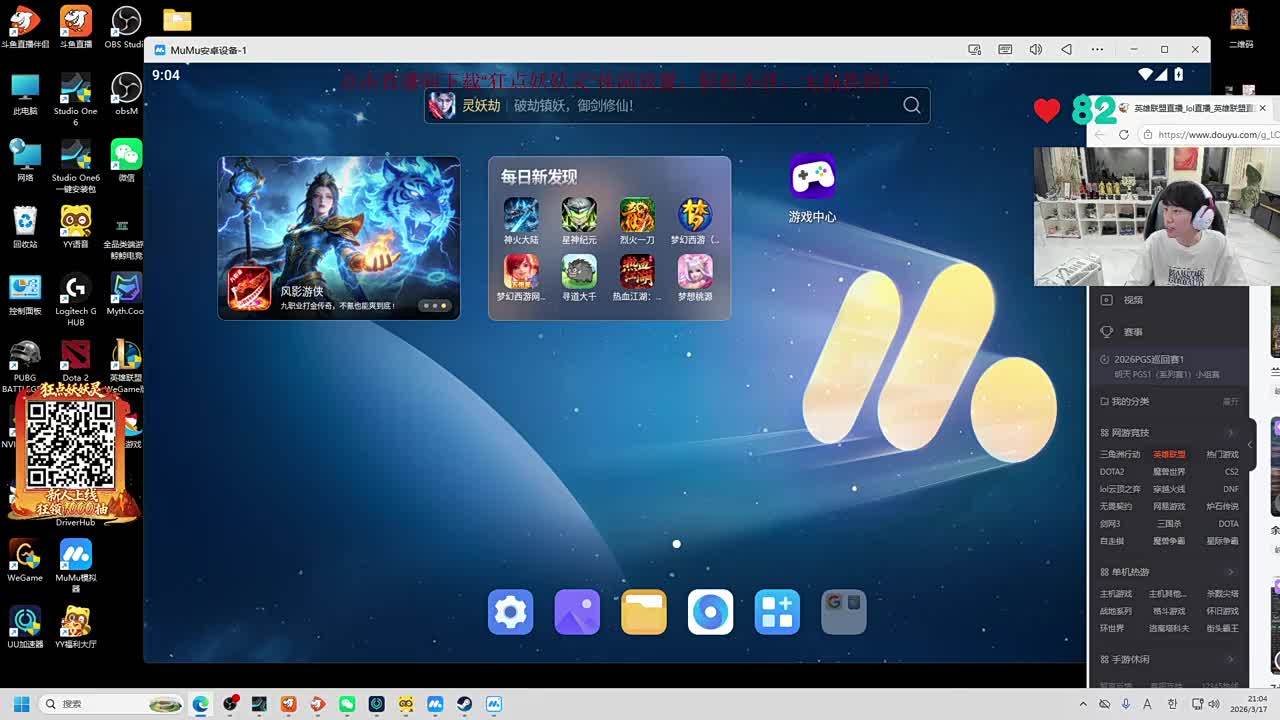Open the 风影游侠 featured game banner
This screenshot has height=720, width=1280.
339,238
